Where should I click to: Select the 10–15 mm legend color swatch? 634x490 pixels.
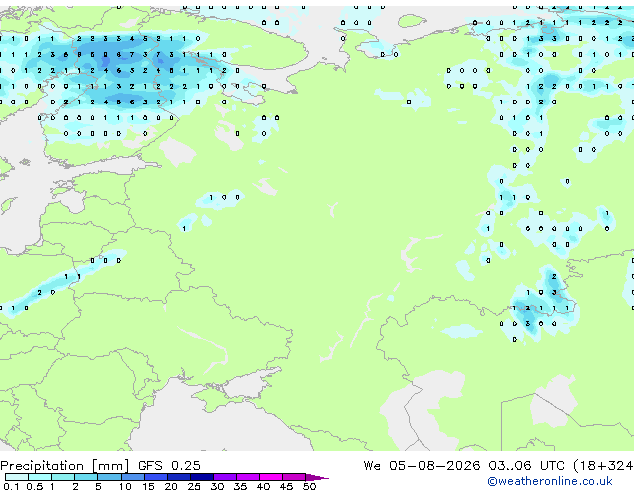(x=133, y=477)
